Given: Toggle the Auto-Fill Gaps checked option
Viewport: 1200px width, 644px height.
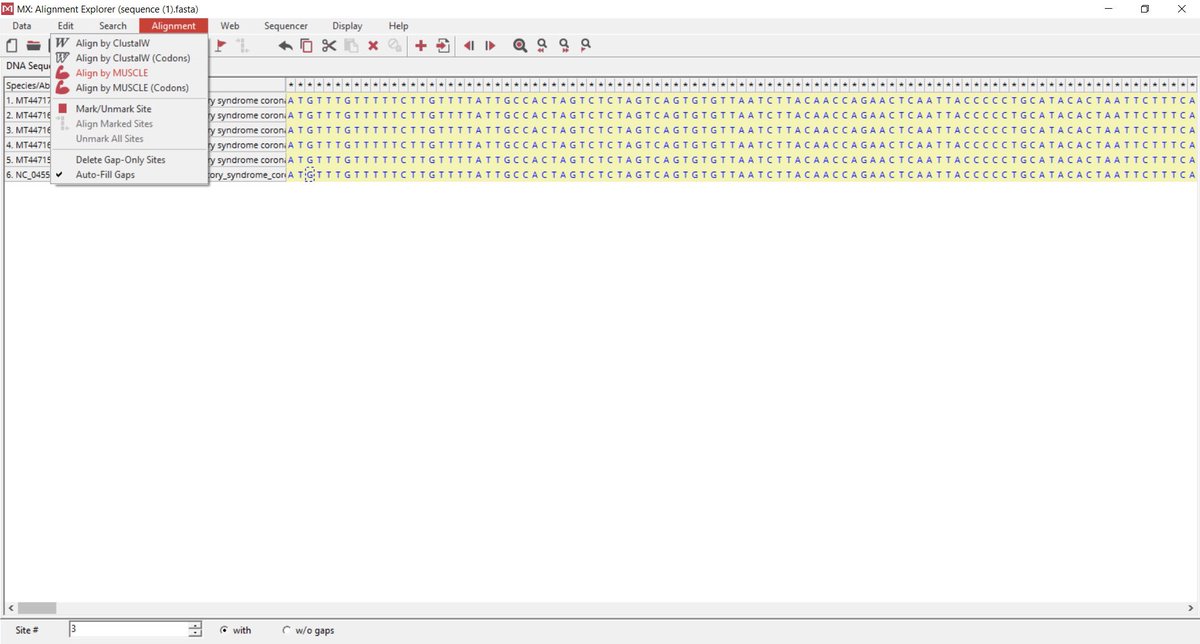Looking at the screenshot, I should click(x=105, y=174).
